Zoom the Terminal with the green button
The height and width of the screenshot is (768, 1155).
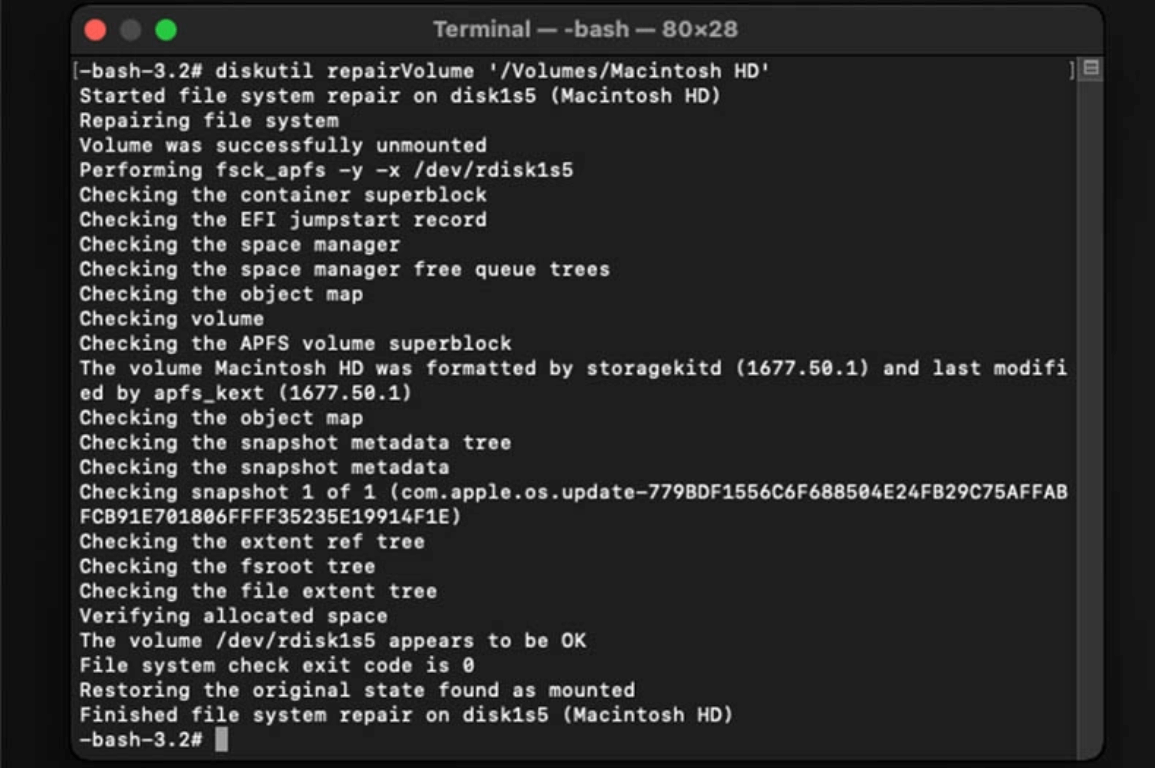point(166,30)
